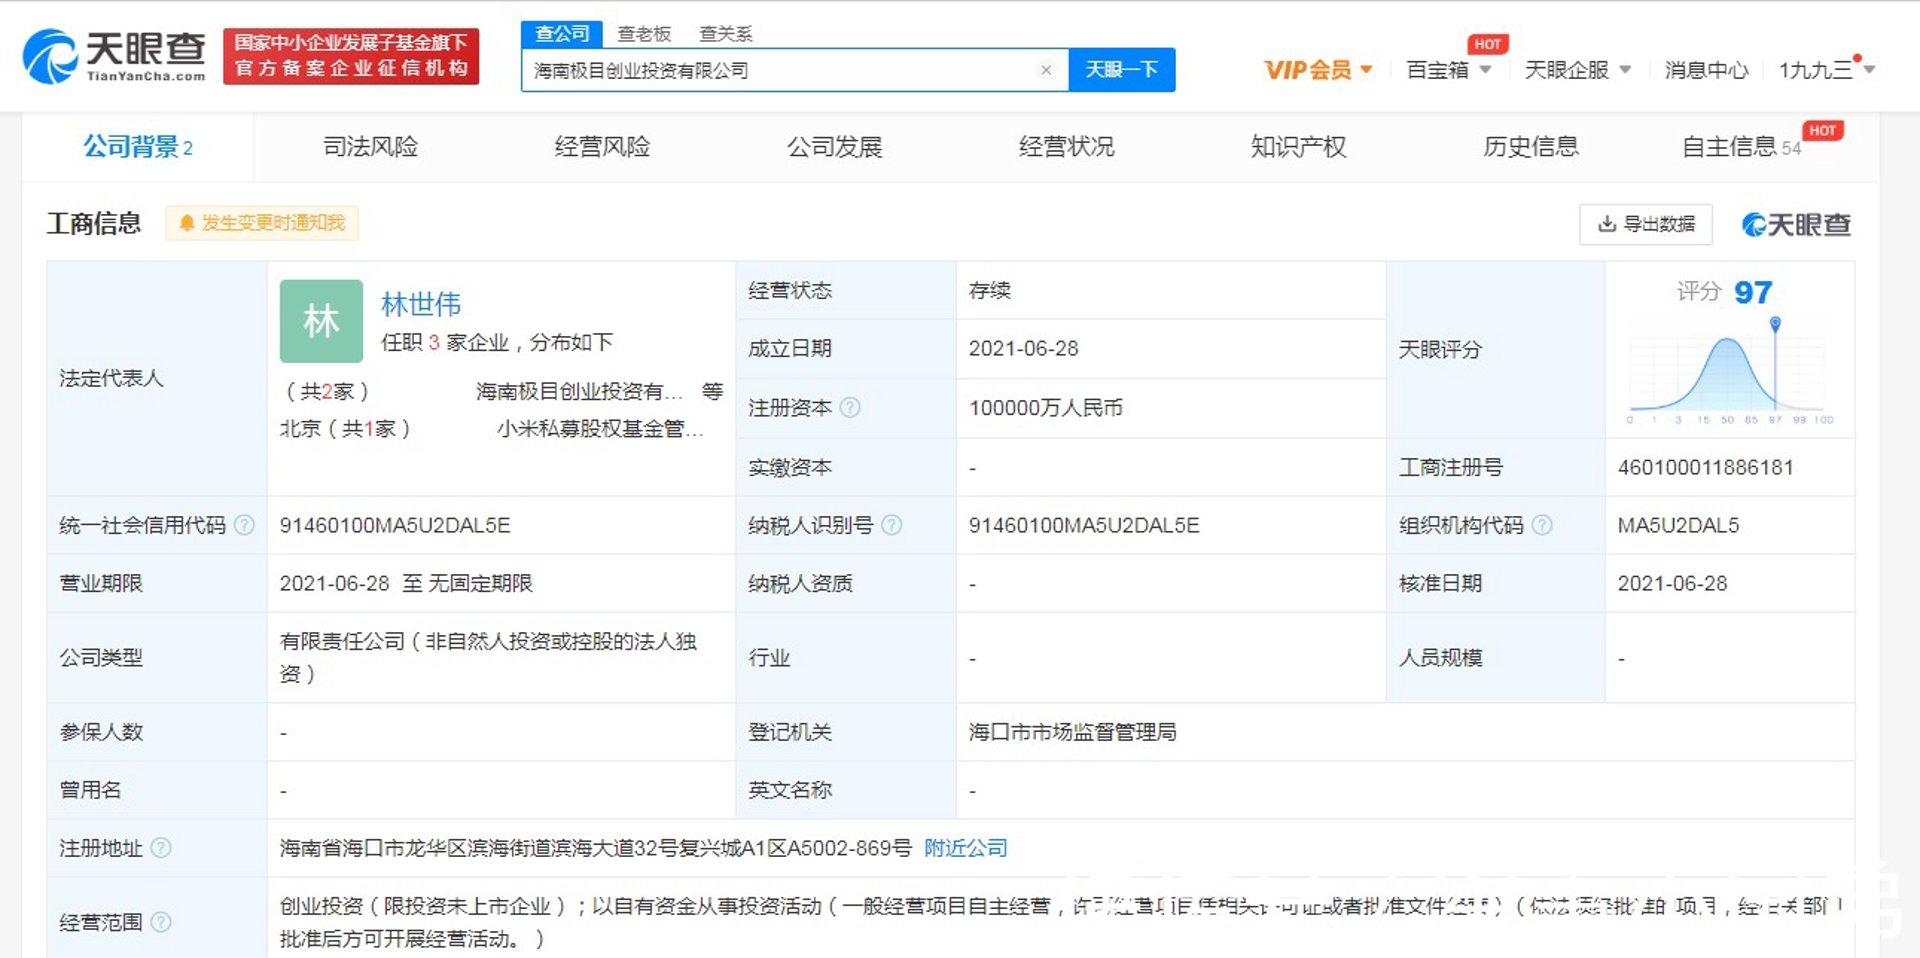Viewport: 1920px width, 958px height.
Task: Click the 国家中小企业发展子基金旗下 red banner
Action: [351, 56]
